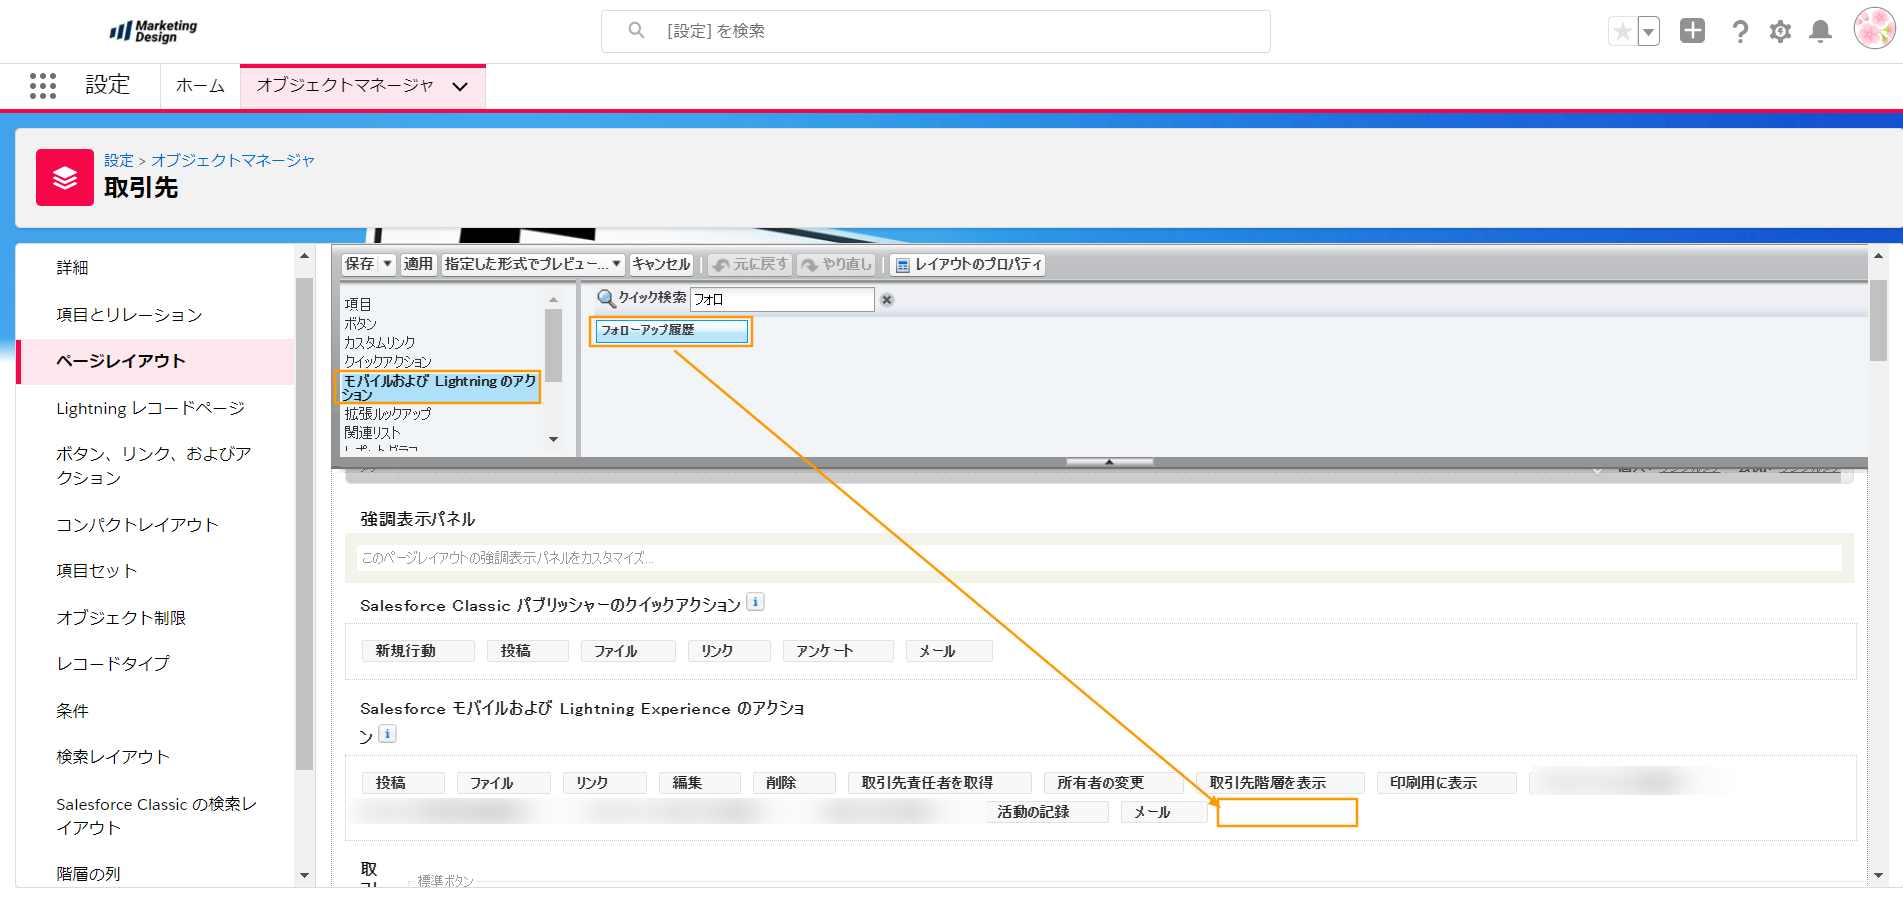This screenshot has width=1903, height=903.
Task: Switch to the ホーム tab
Action: tap(200, 86)
